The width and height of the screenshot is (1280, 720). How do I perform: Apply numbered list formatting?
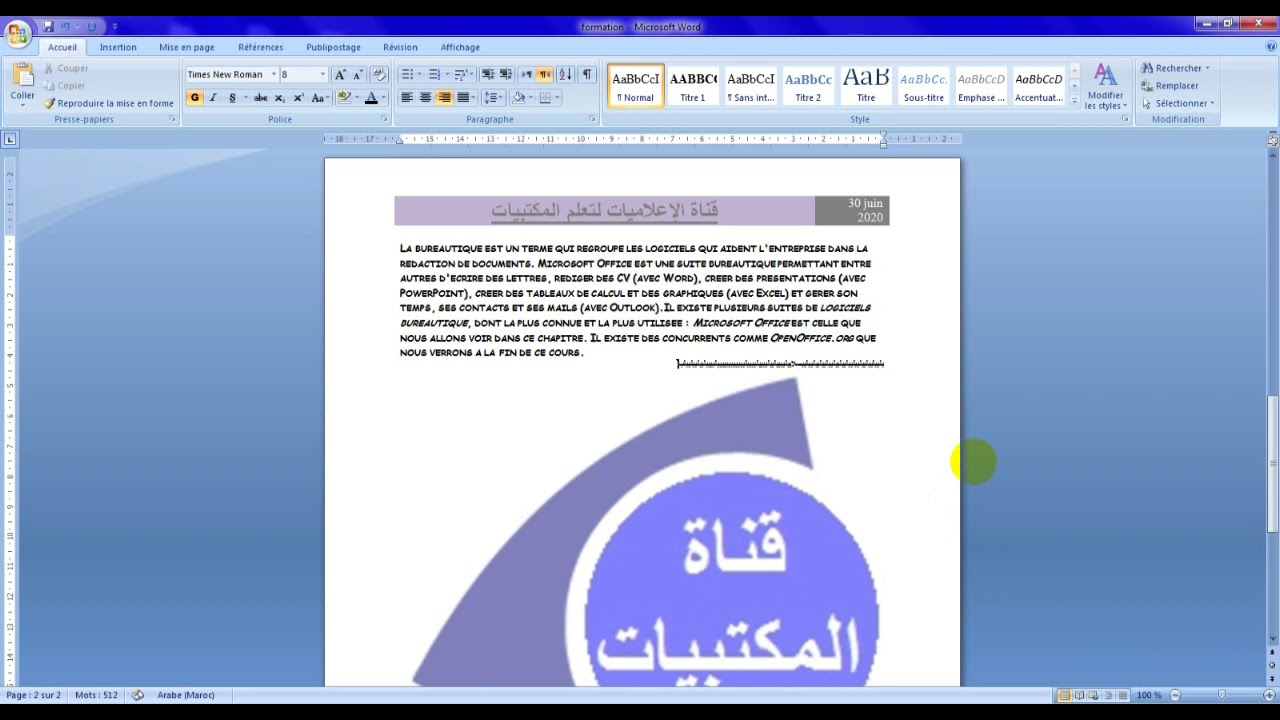(434, 74)
